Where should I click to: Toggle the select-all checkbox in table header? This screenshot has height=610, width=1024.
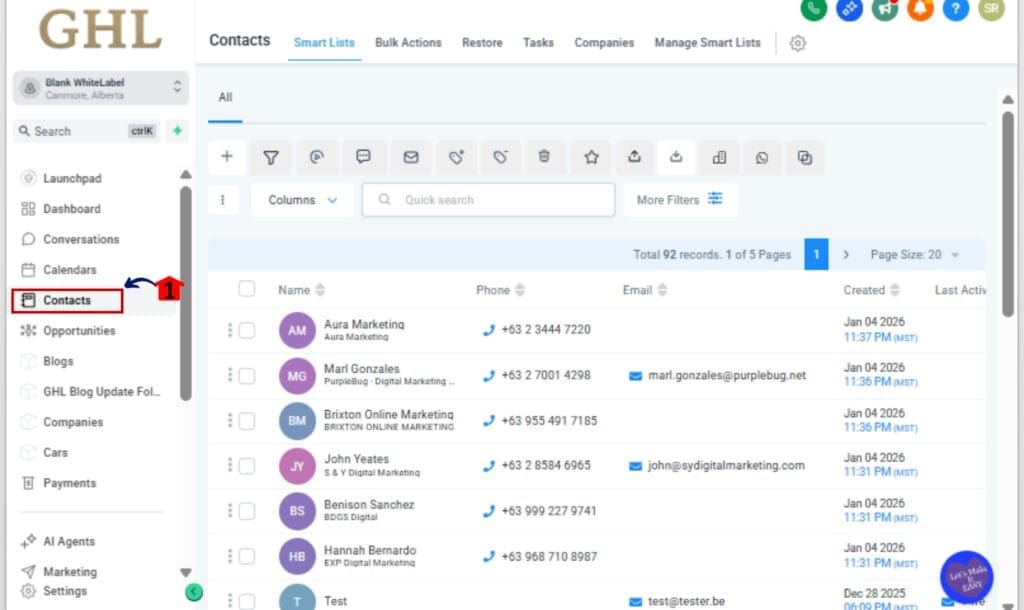247,289
